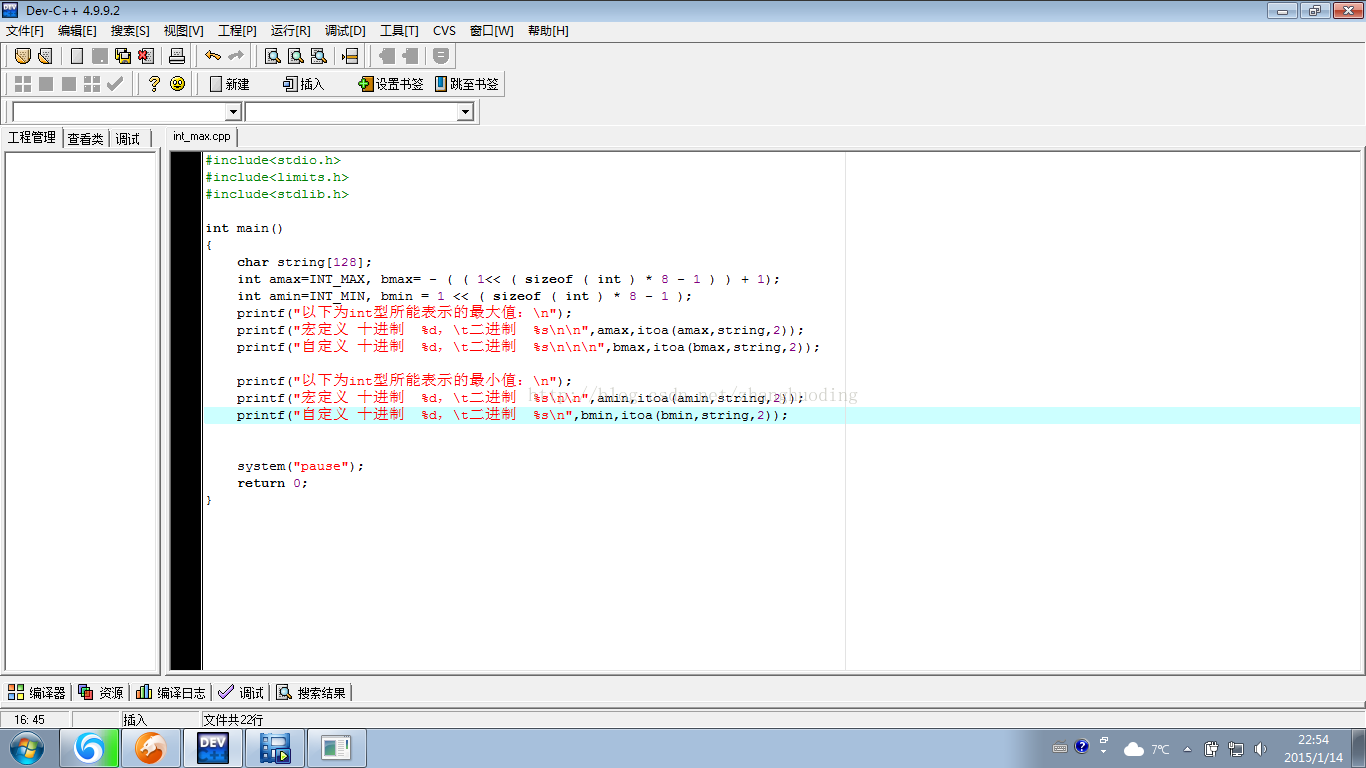1366x768 pixels.
Task: Open the bottom 调试 panel tab
Action: point(241,692)
